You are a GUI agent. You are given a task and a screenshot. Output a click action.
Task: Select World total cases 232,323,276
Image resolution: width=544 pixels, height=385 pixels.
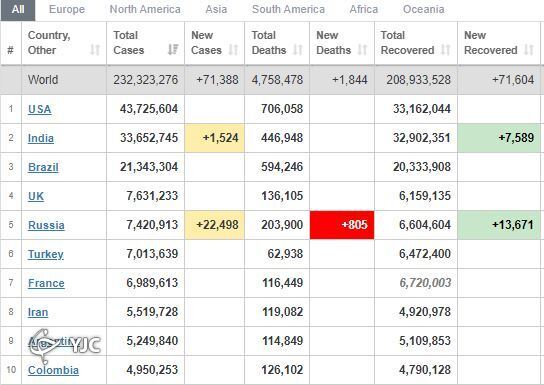tap(146, 80)
